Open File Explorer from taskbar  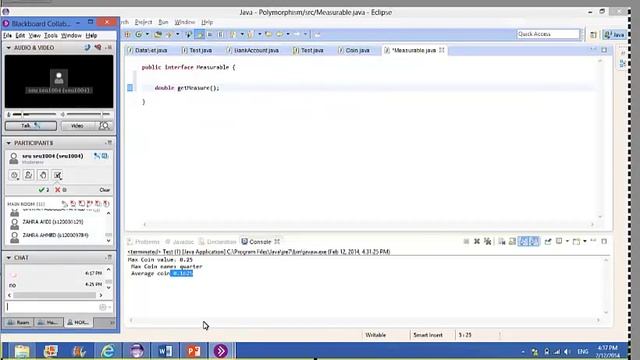pos(22,351)
